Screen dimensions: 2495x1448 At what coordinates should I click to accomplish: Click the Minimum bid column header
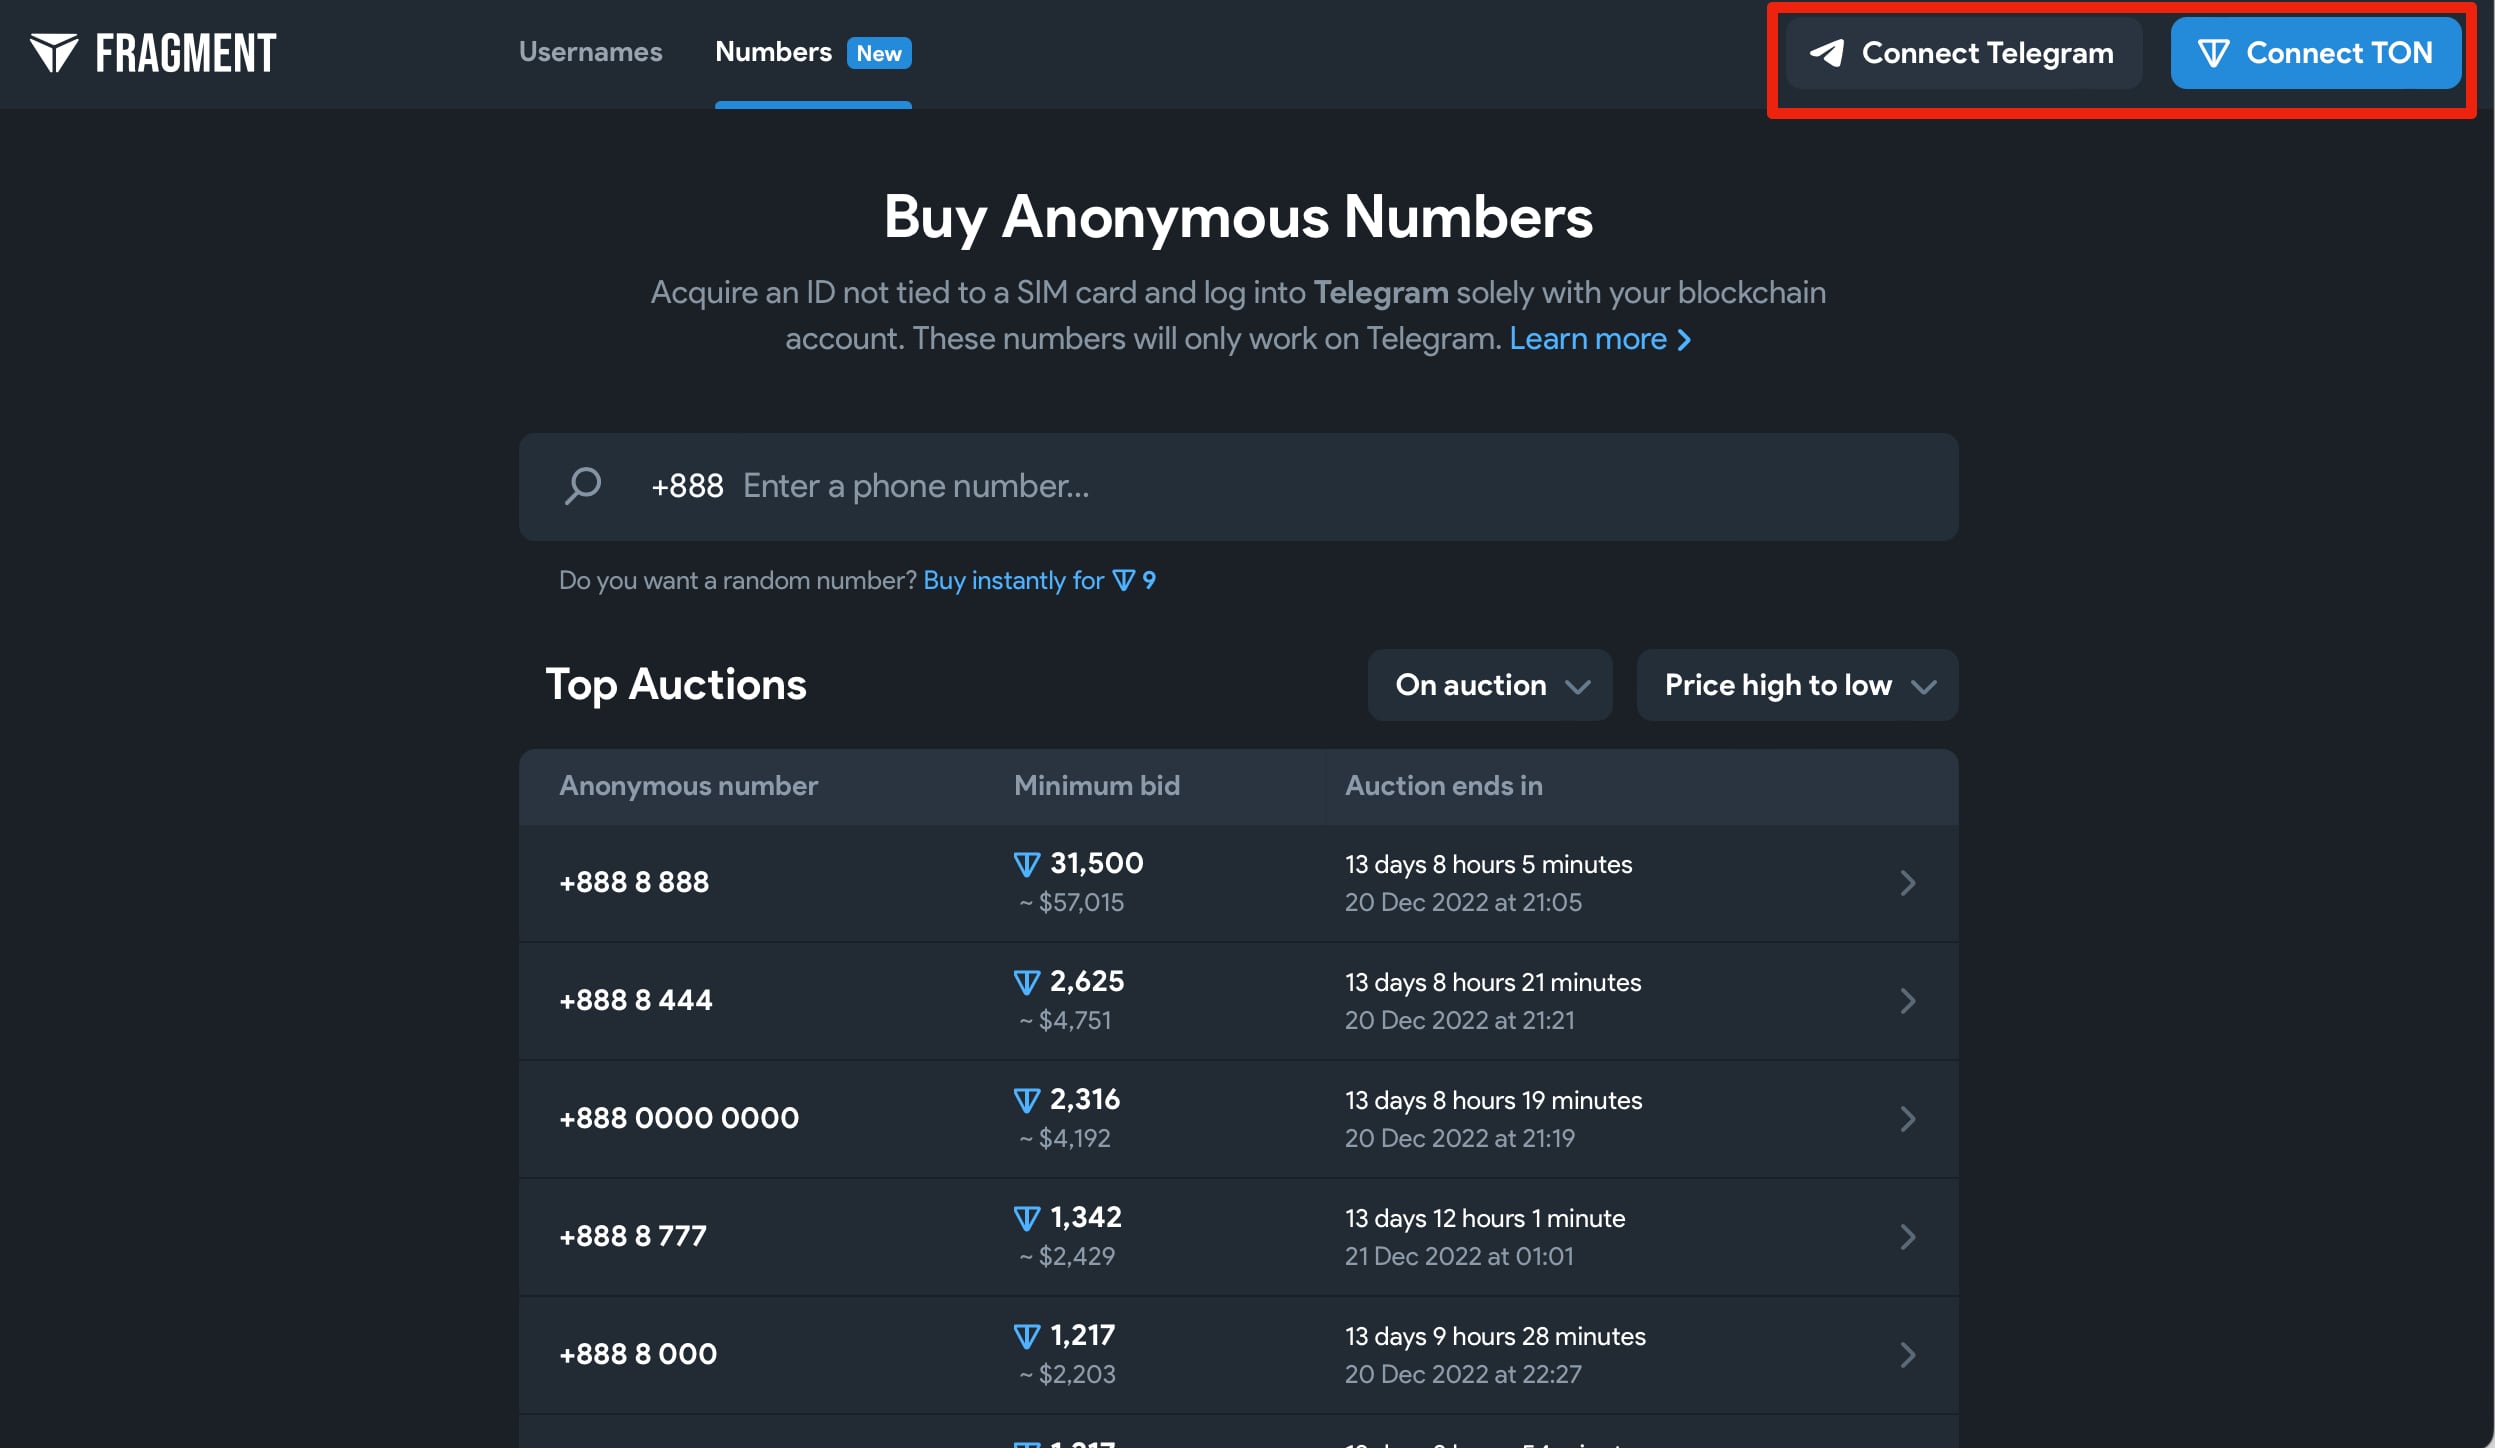1096,786
